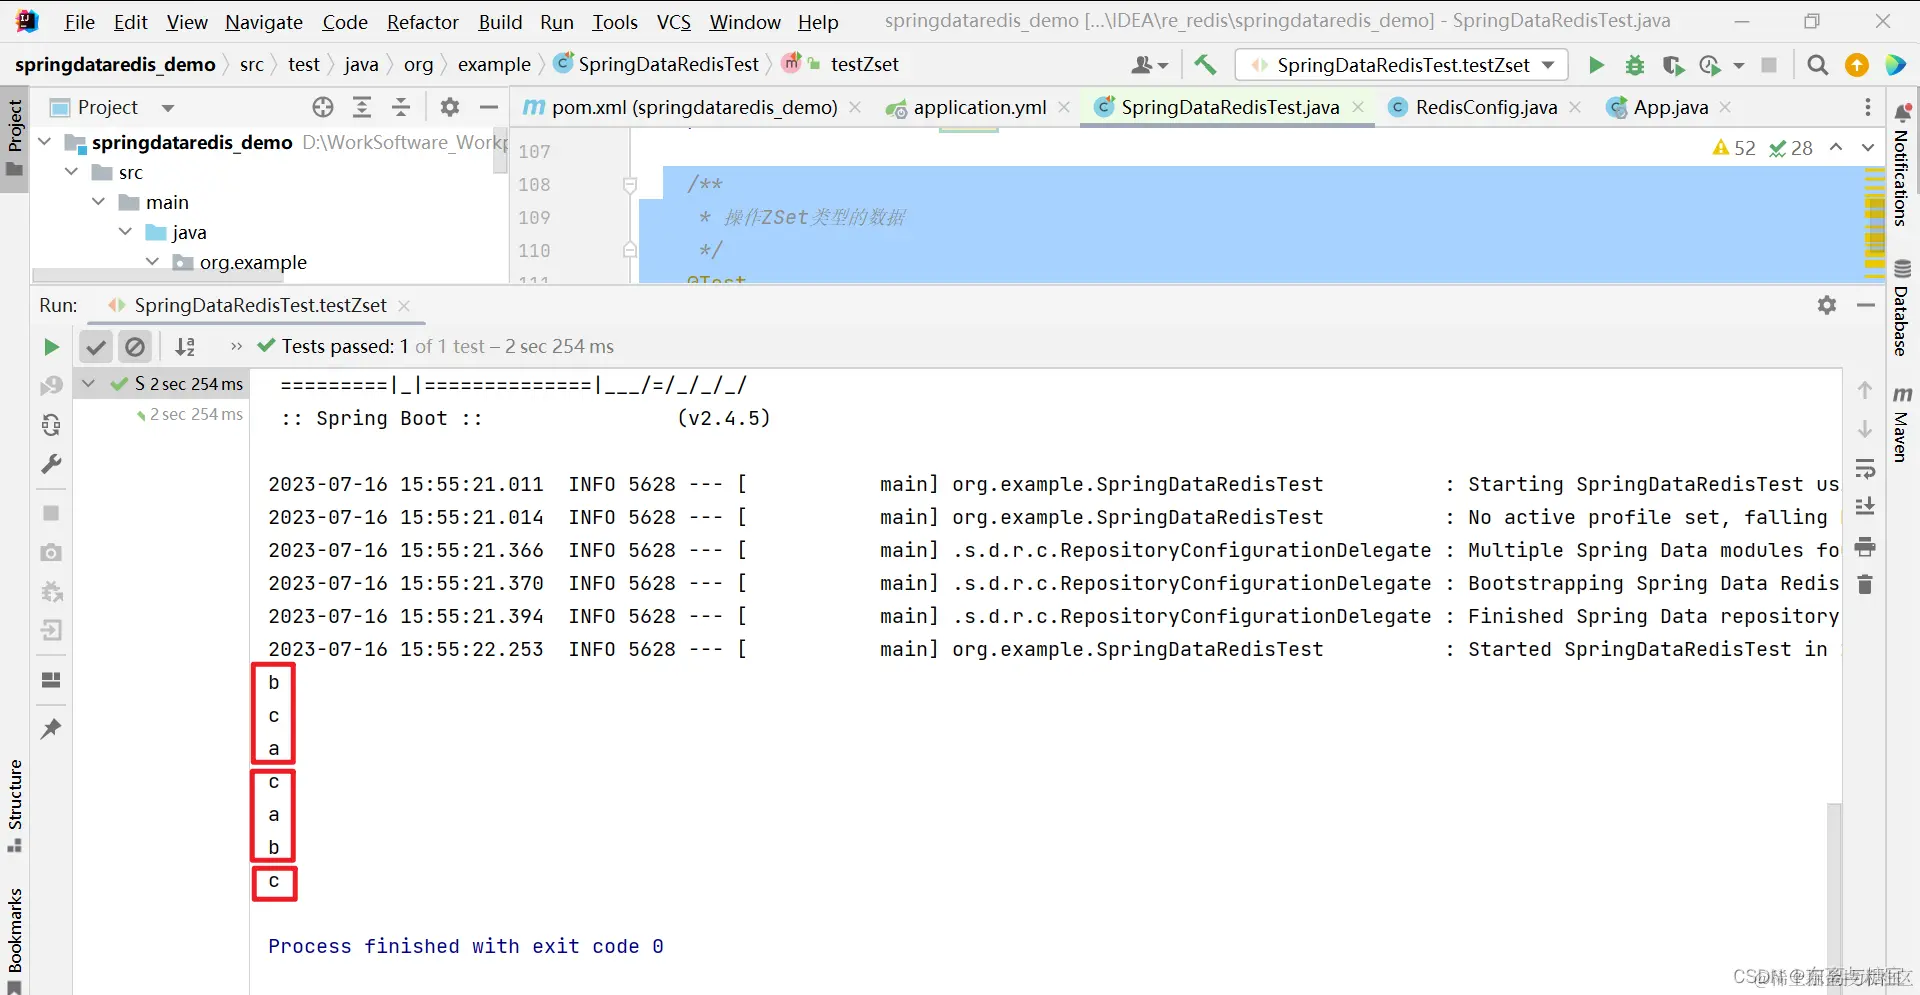Toggle Show Passed tests checkmark button
Screen dimensions: 1920x995
point(96,347)
